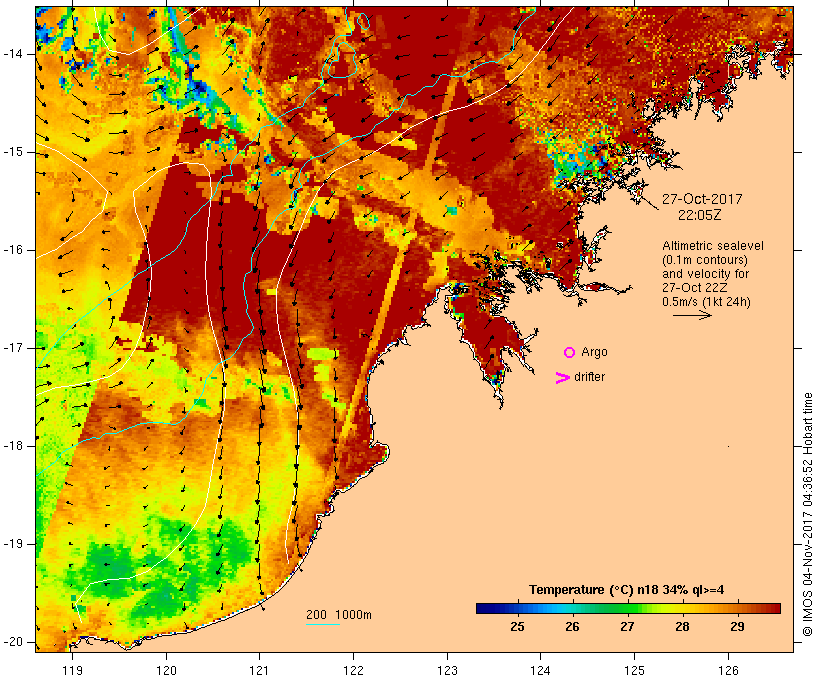The image size is (820, 680).
Task: Click the '22:05Z' time text
Action: [x=699, y=215]
